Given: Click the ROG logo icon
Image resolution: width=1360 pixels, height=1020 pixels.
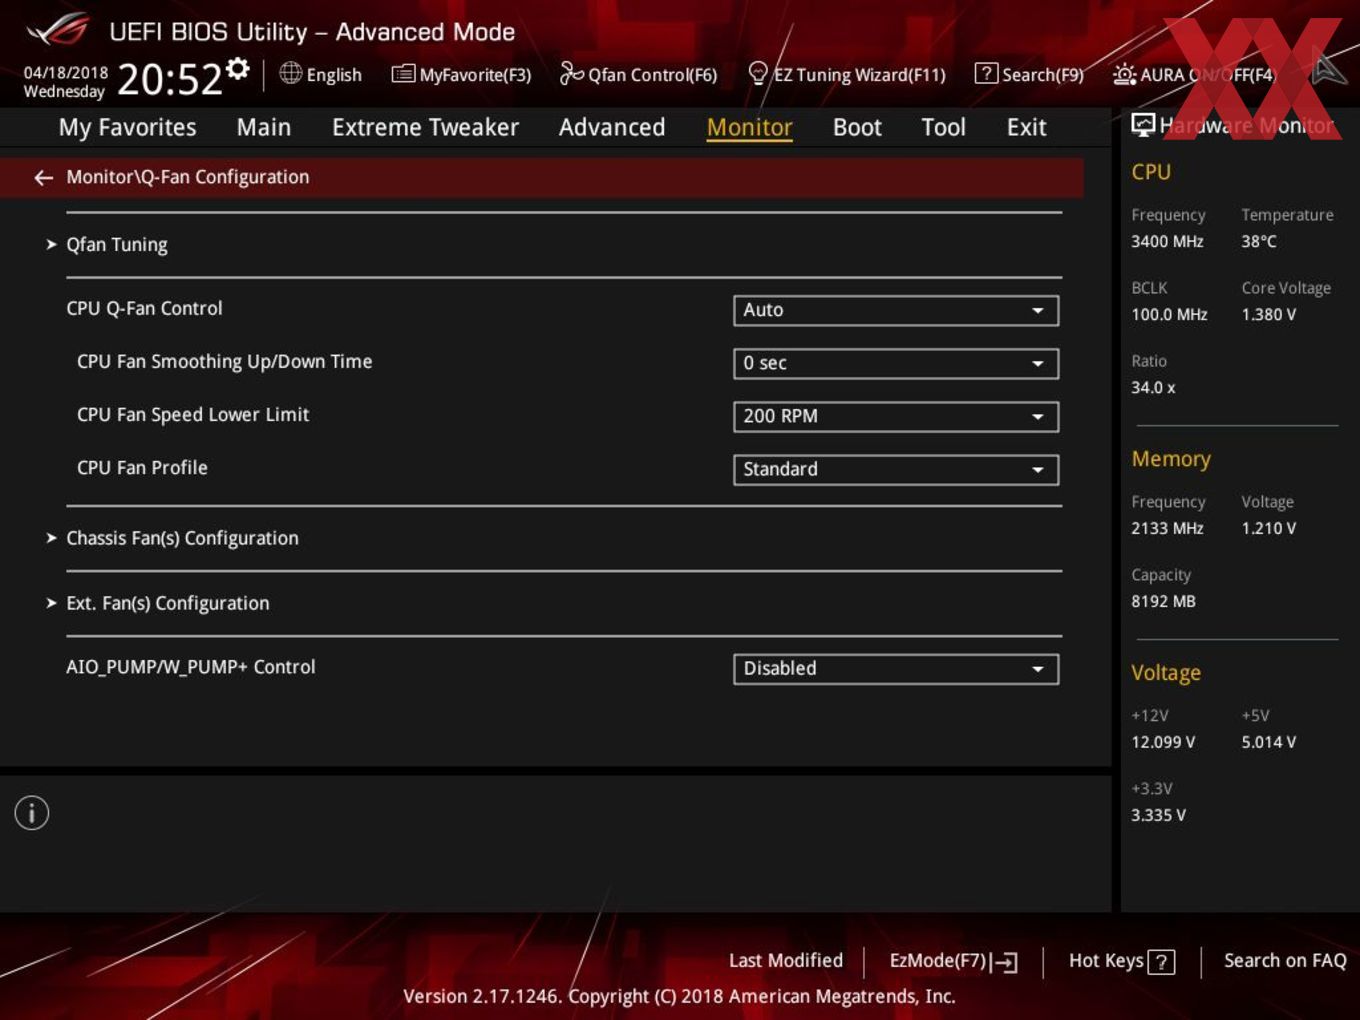Looking at the screenshot, I should [58, 30].
